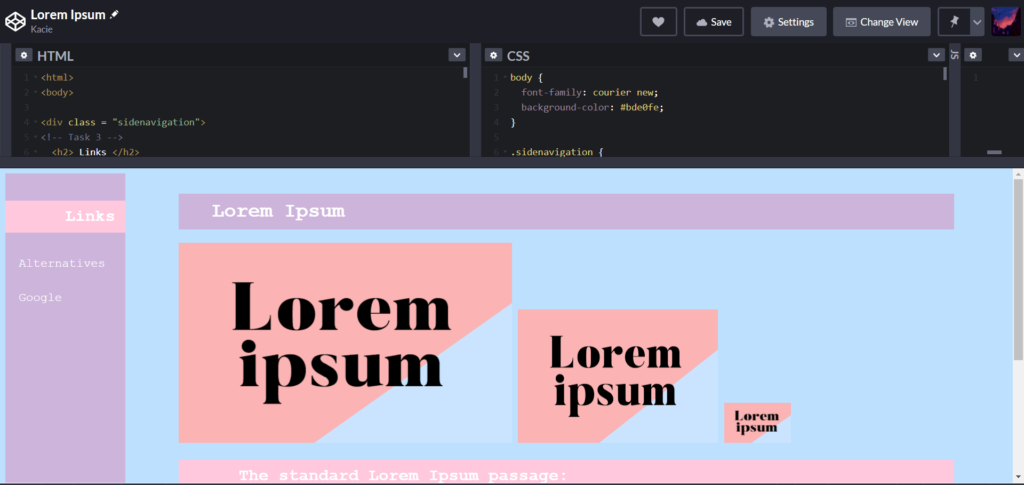Open the CSS editor settings gear
The height and width of the screenshot is (485, 1024).
[493, 55]
